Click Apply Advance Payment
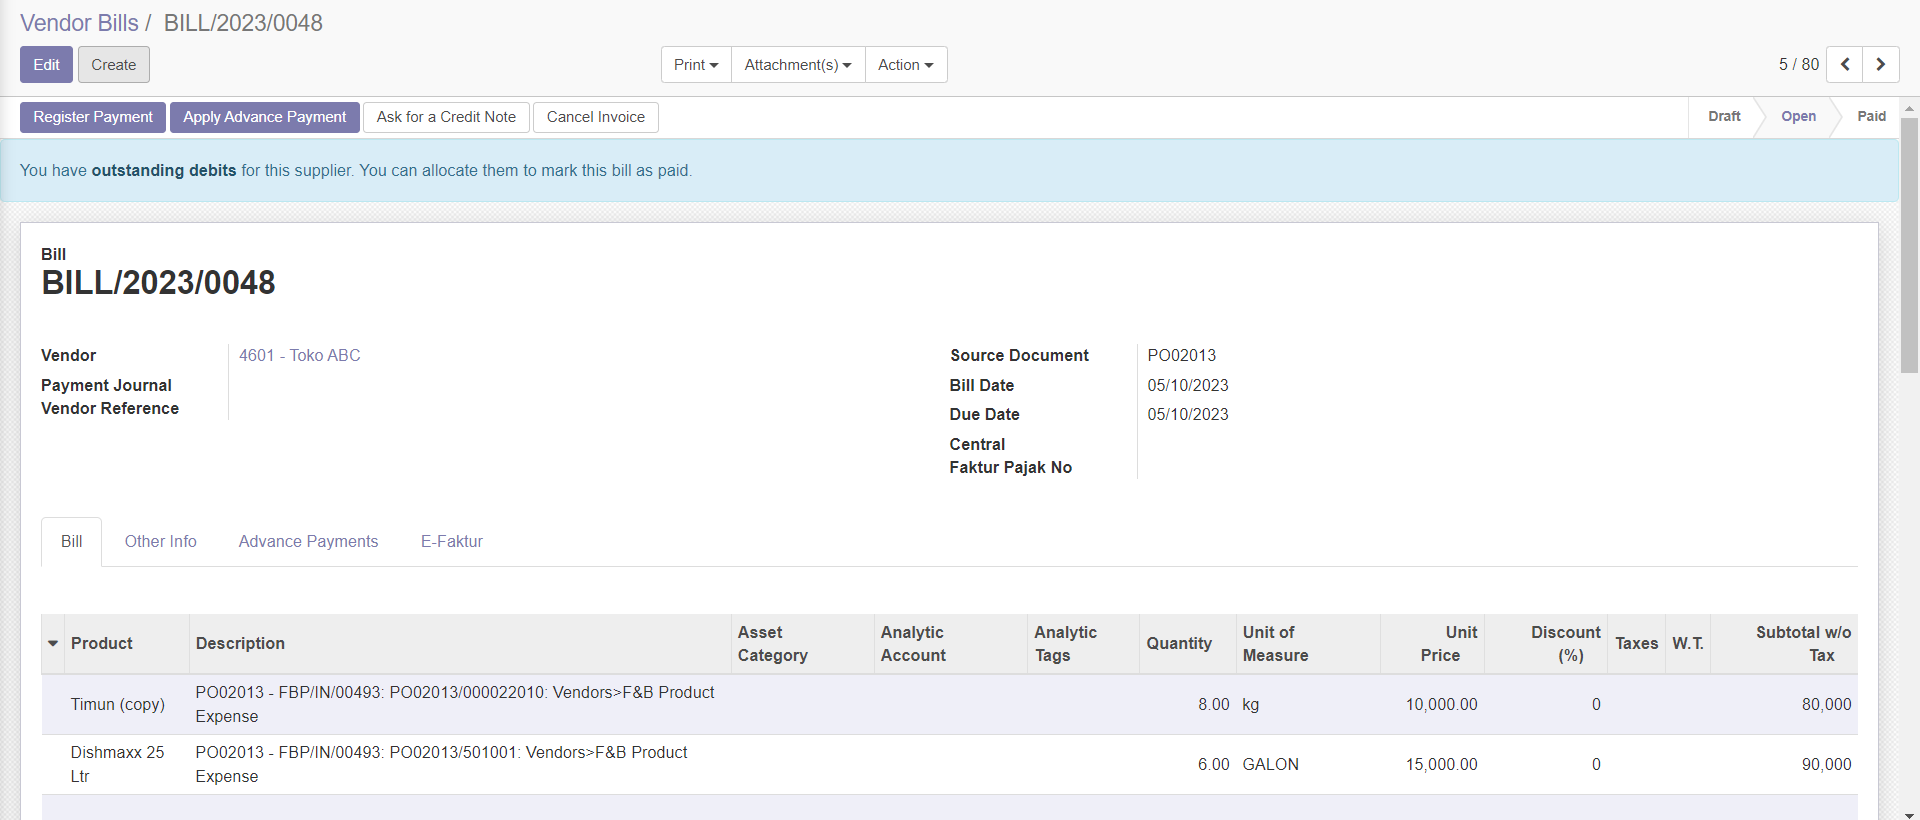This screenshot has width=1920, height=820. [x=265, y=117]
